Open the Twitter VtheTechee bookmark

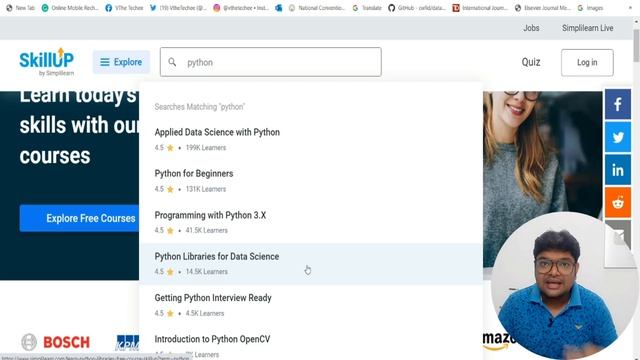178,8
